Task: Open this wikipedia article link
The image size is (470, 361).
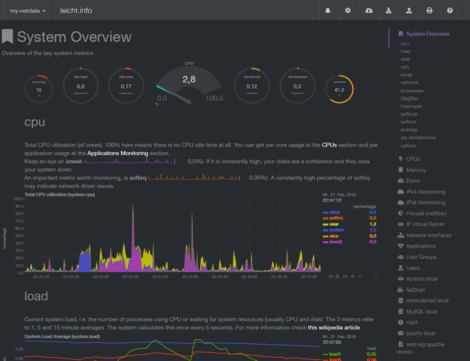Action: click(x=334, y=328)
